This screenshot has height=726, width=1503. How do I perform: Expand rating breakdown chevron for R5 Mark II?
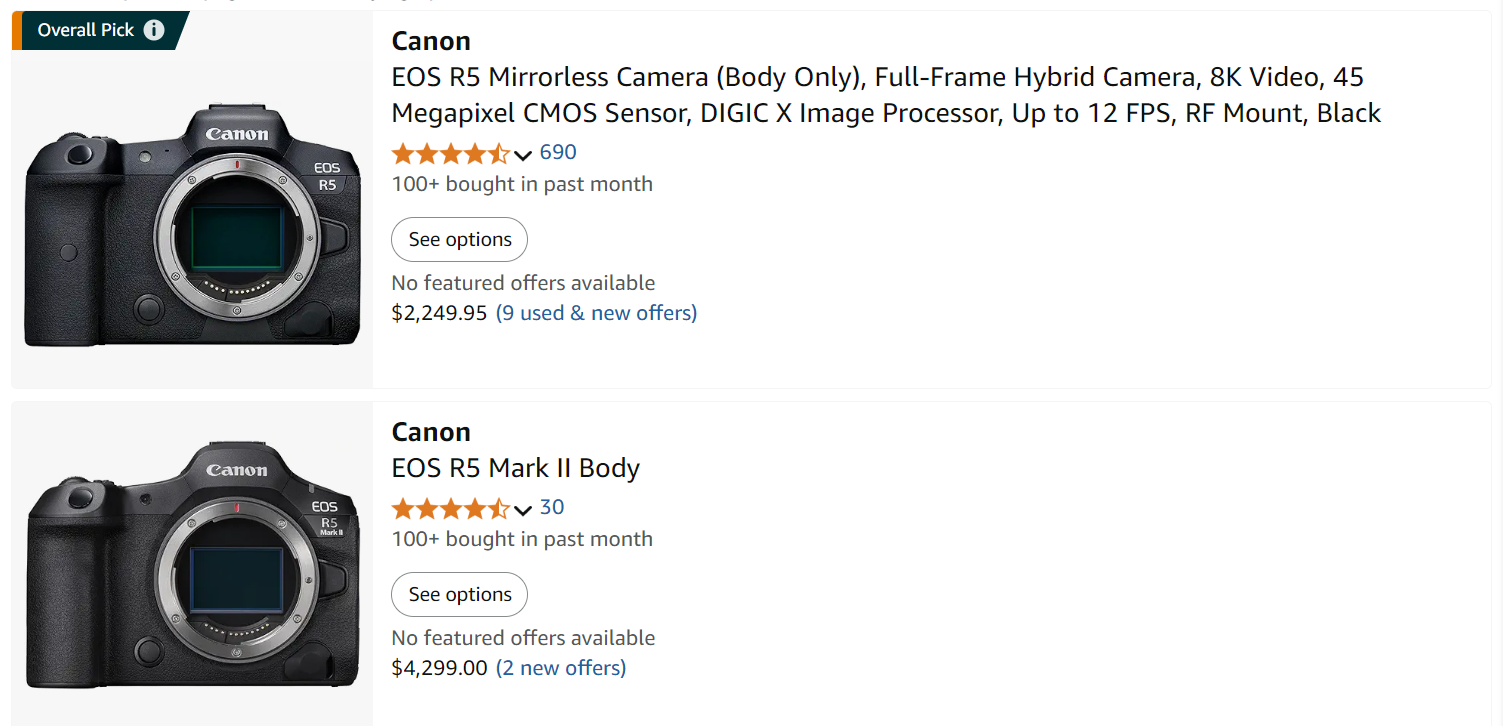523,510
